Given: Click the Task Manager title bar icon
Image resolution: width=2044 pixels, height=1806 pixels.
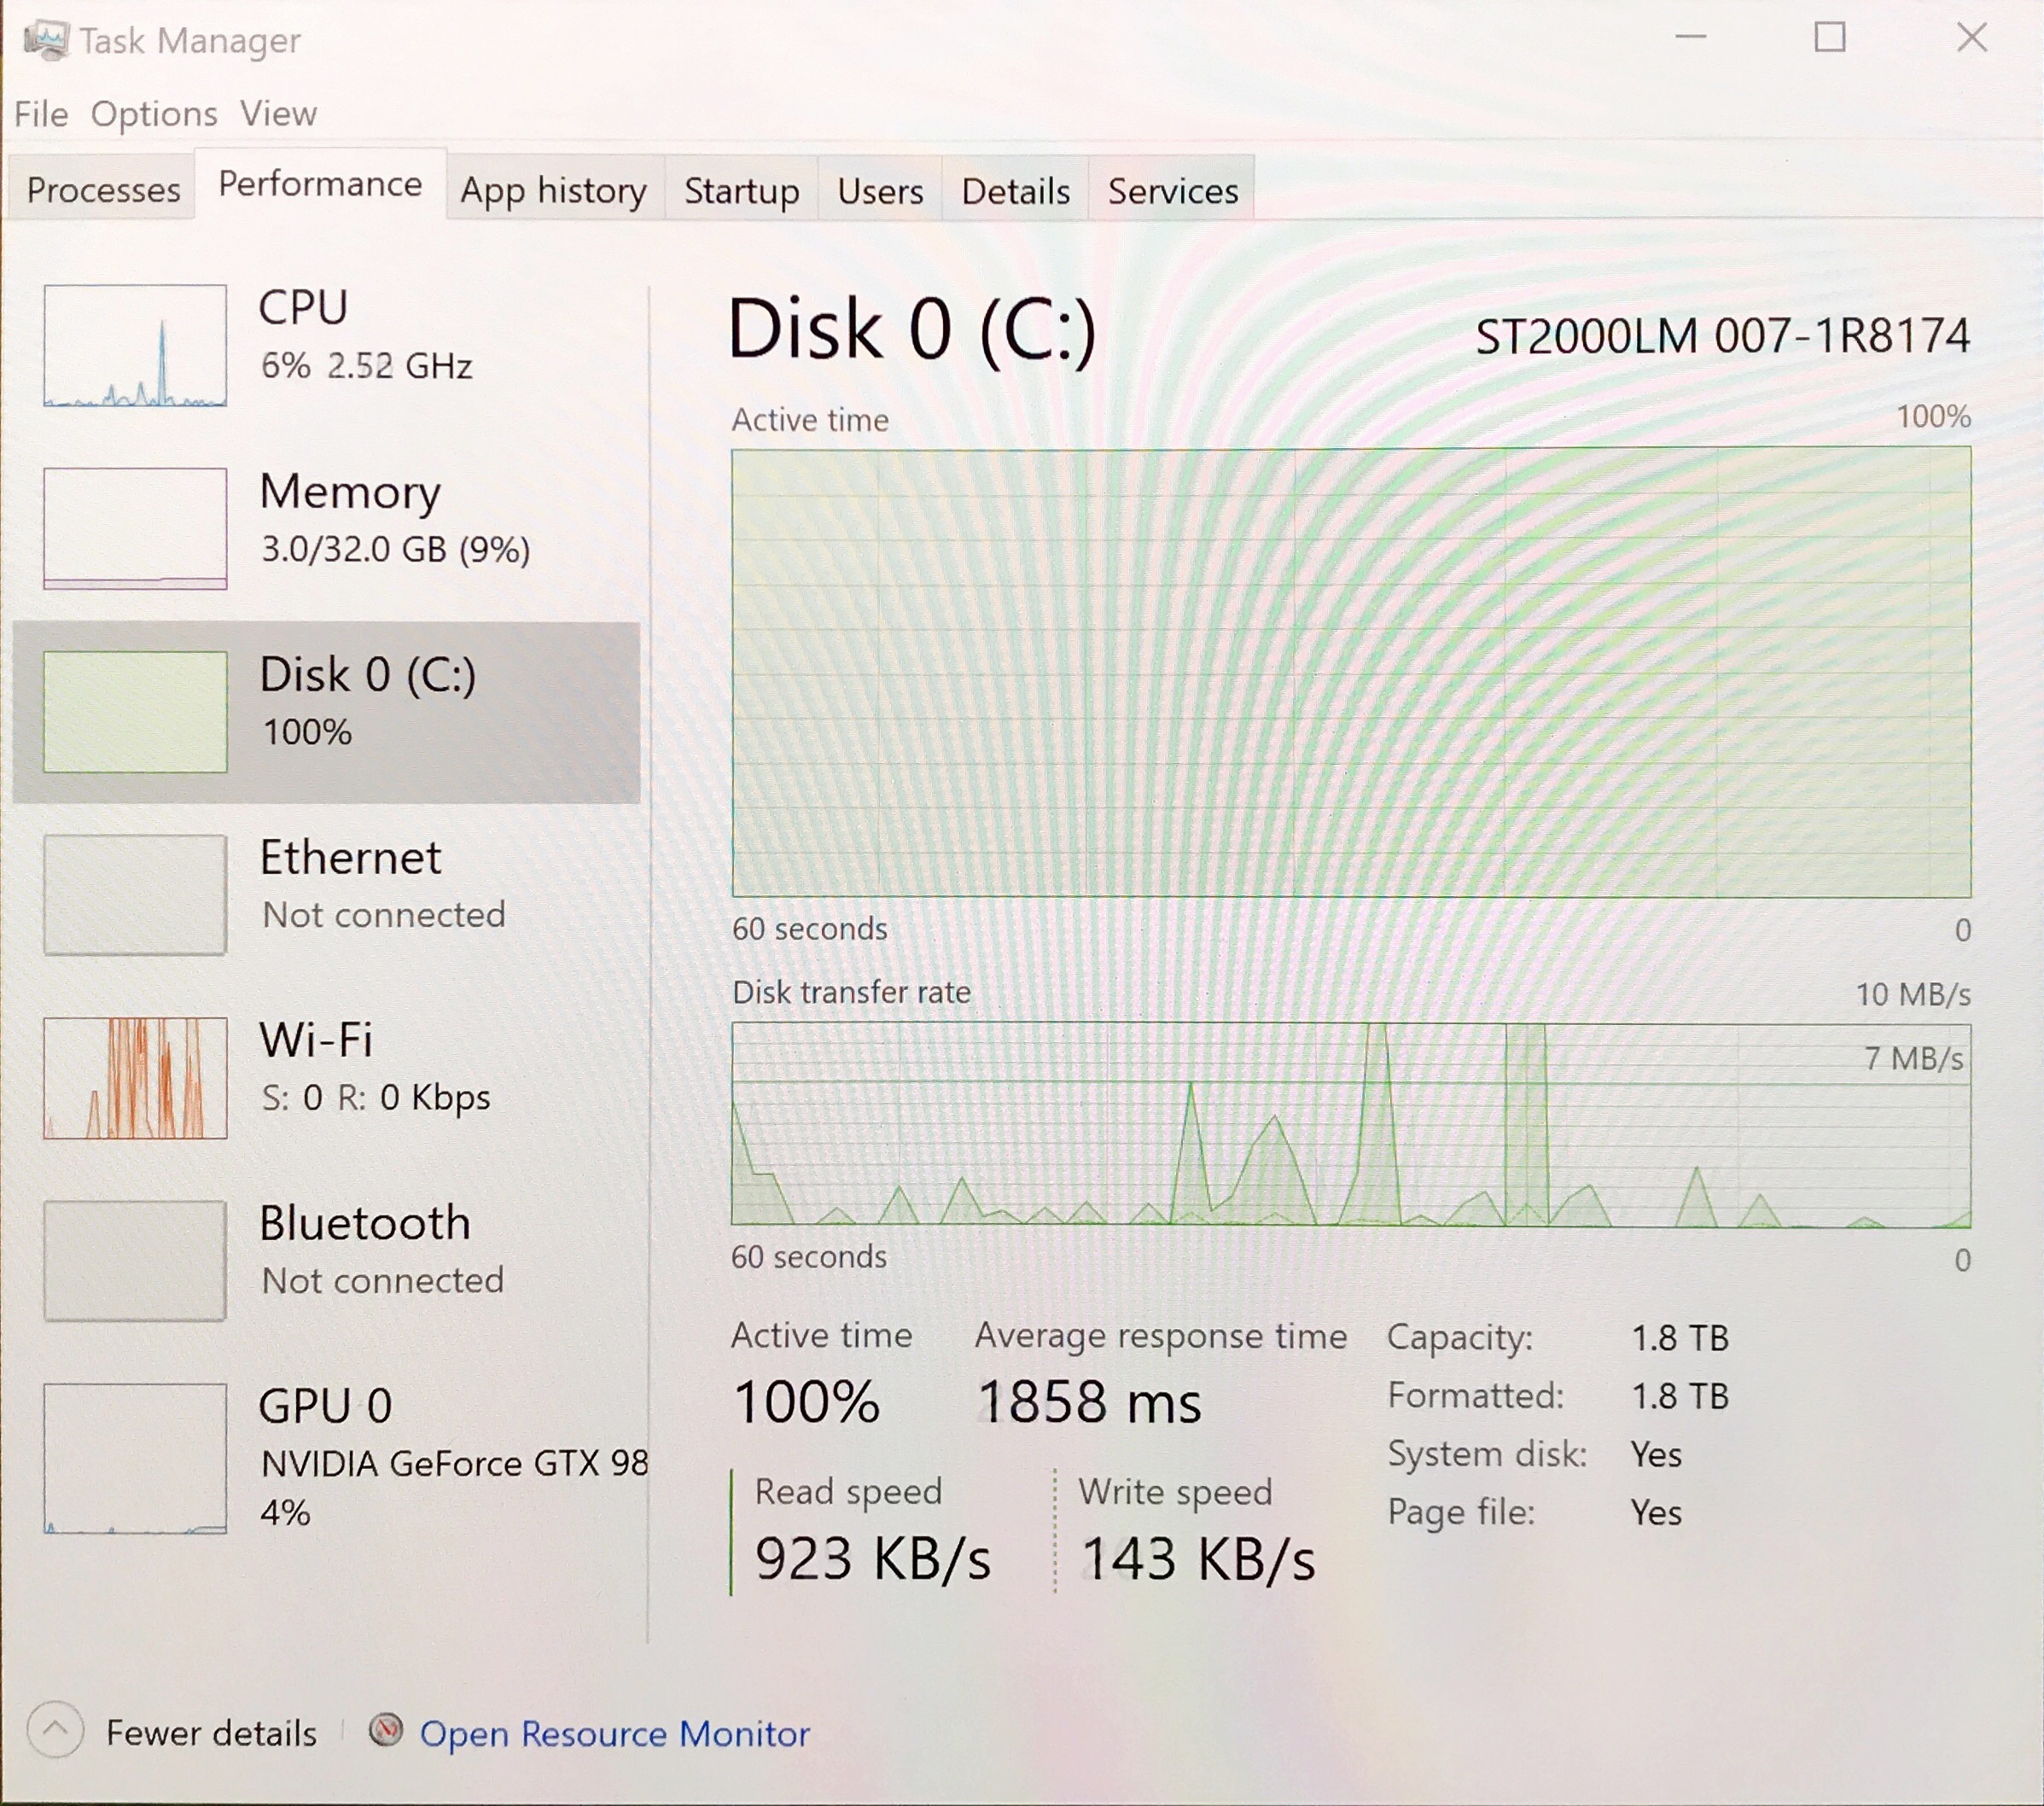Looking at the screenshot, I should 45,40.
